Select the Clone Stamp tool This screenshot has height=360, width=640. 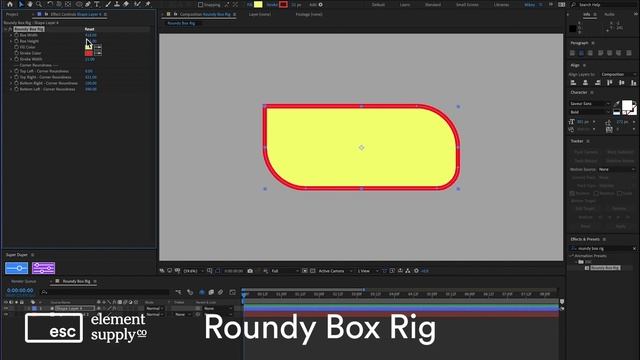(x=117, y=4)
